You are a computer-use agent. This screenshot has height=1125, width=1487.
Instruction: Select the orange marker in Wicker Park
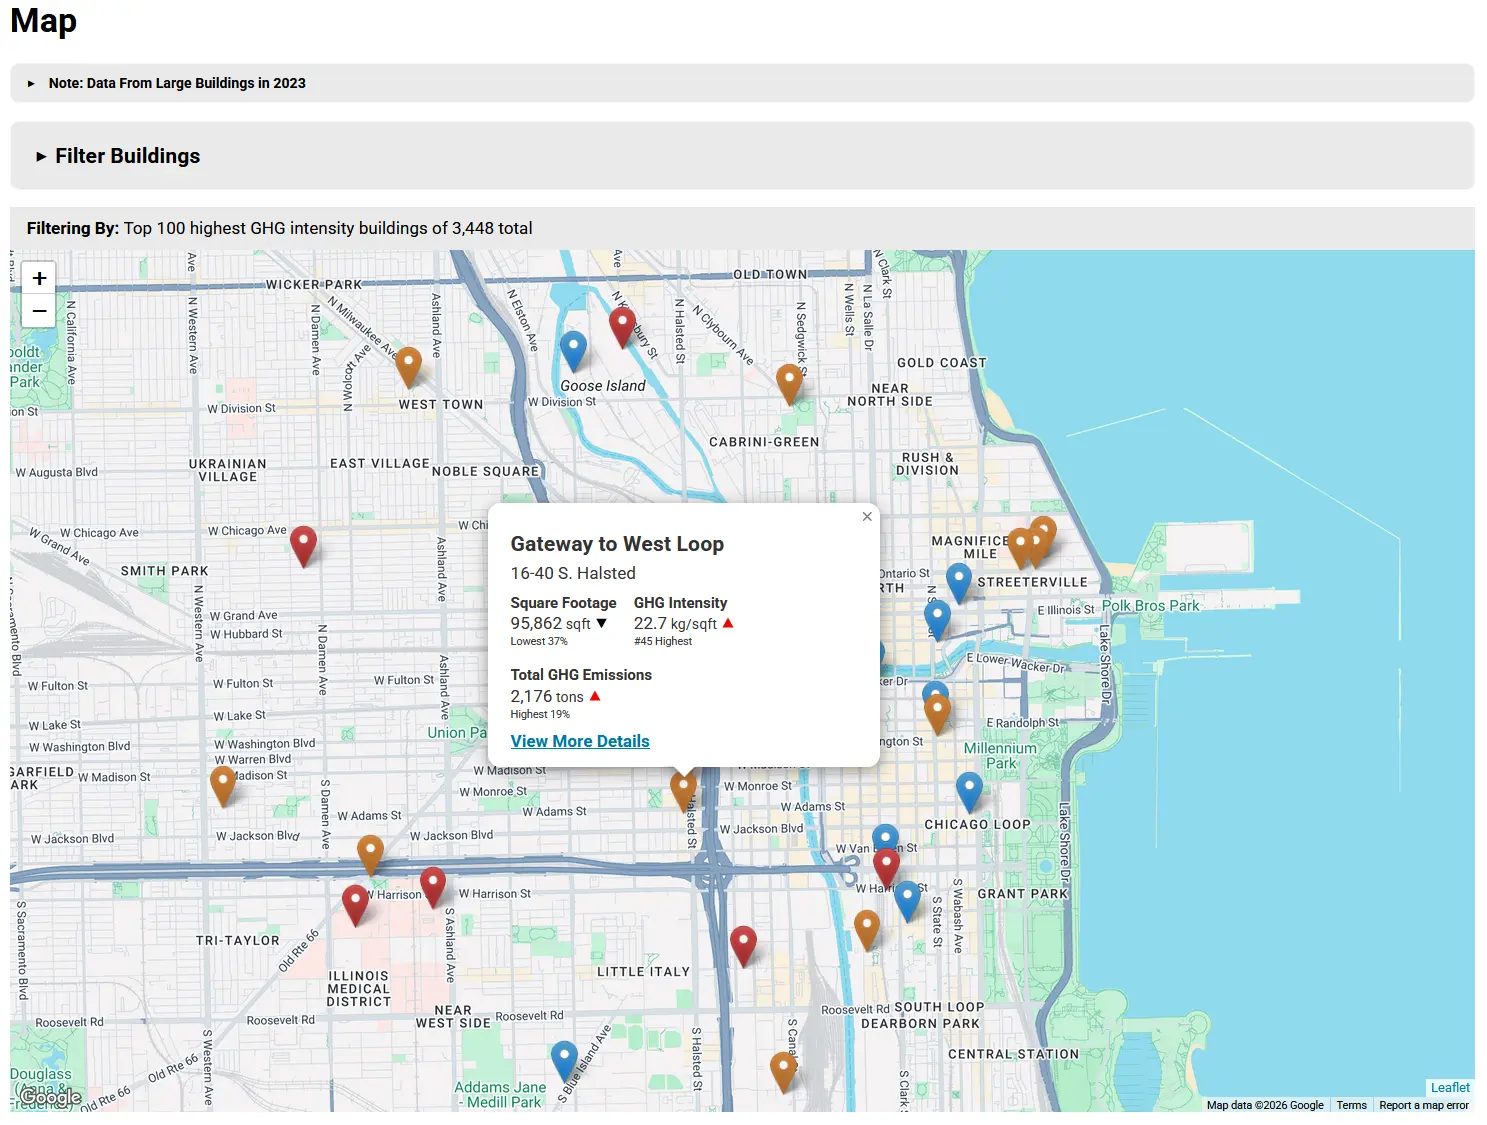[408, 366]
